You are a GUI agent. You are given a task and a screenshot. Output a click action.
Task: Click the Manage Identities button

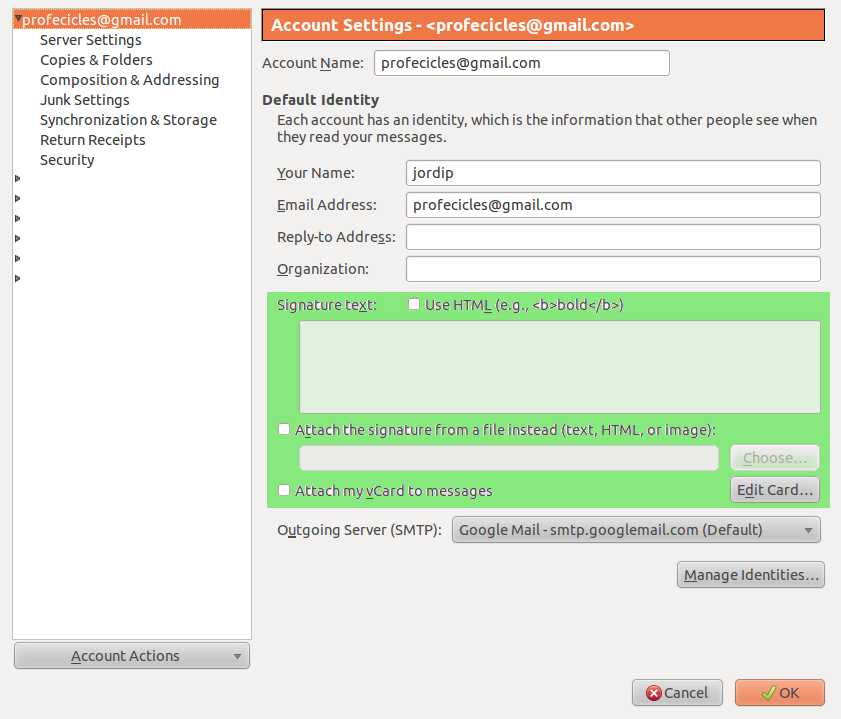[750, 575]
